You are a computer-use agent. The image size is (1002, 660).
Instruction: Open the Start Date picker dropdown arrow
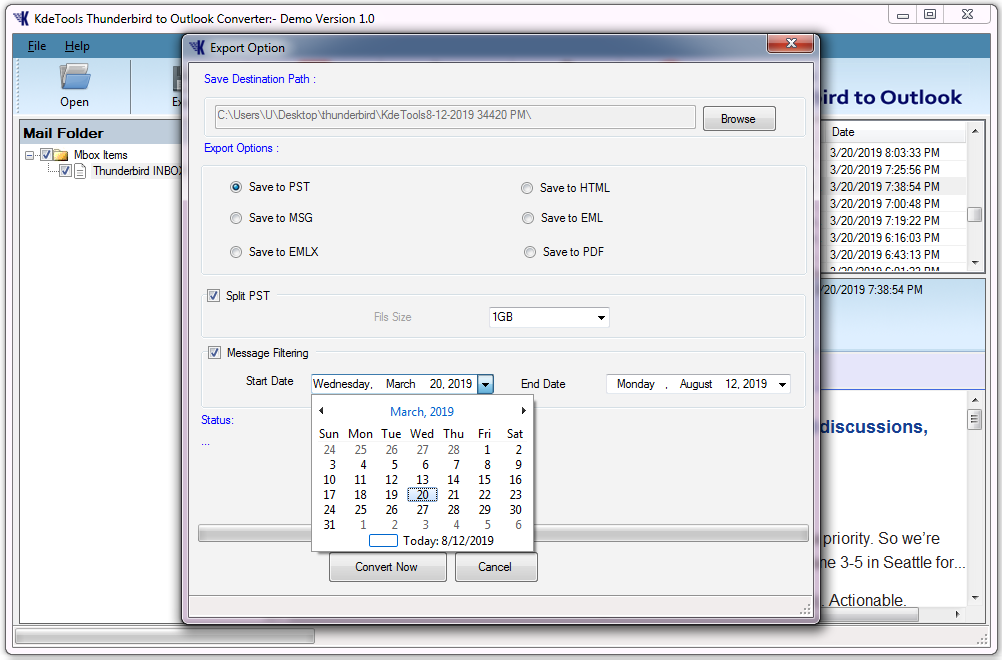click(x=486, y=384)
